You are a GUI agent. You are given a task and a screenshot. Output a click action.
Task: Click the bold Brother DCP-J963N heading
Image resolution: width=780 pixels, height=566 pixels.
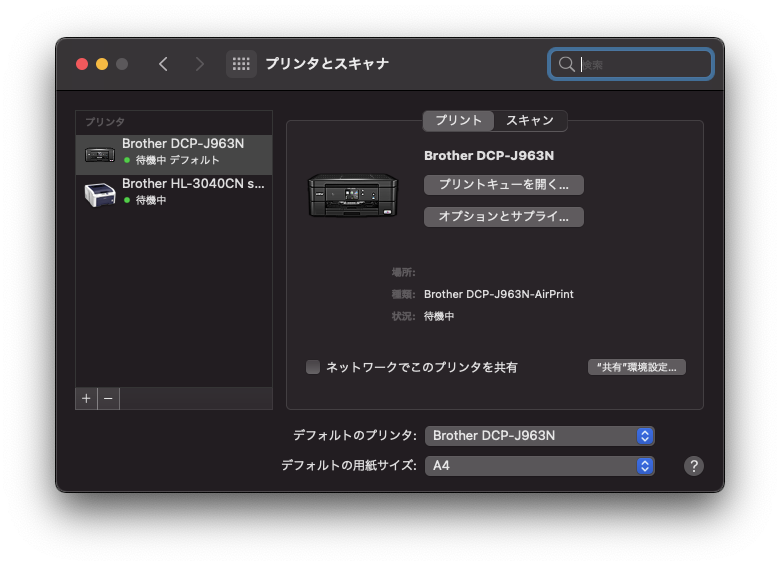(x=489, y=156)
